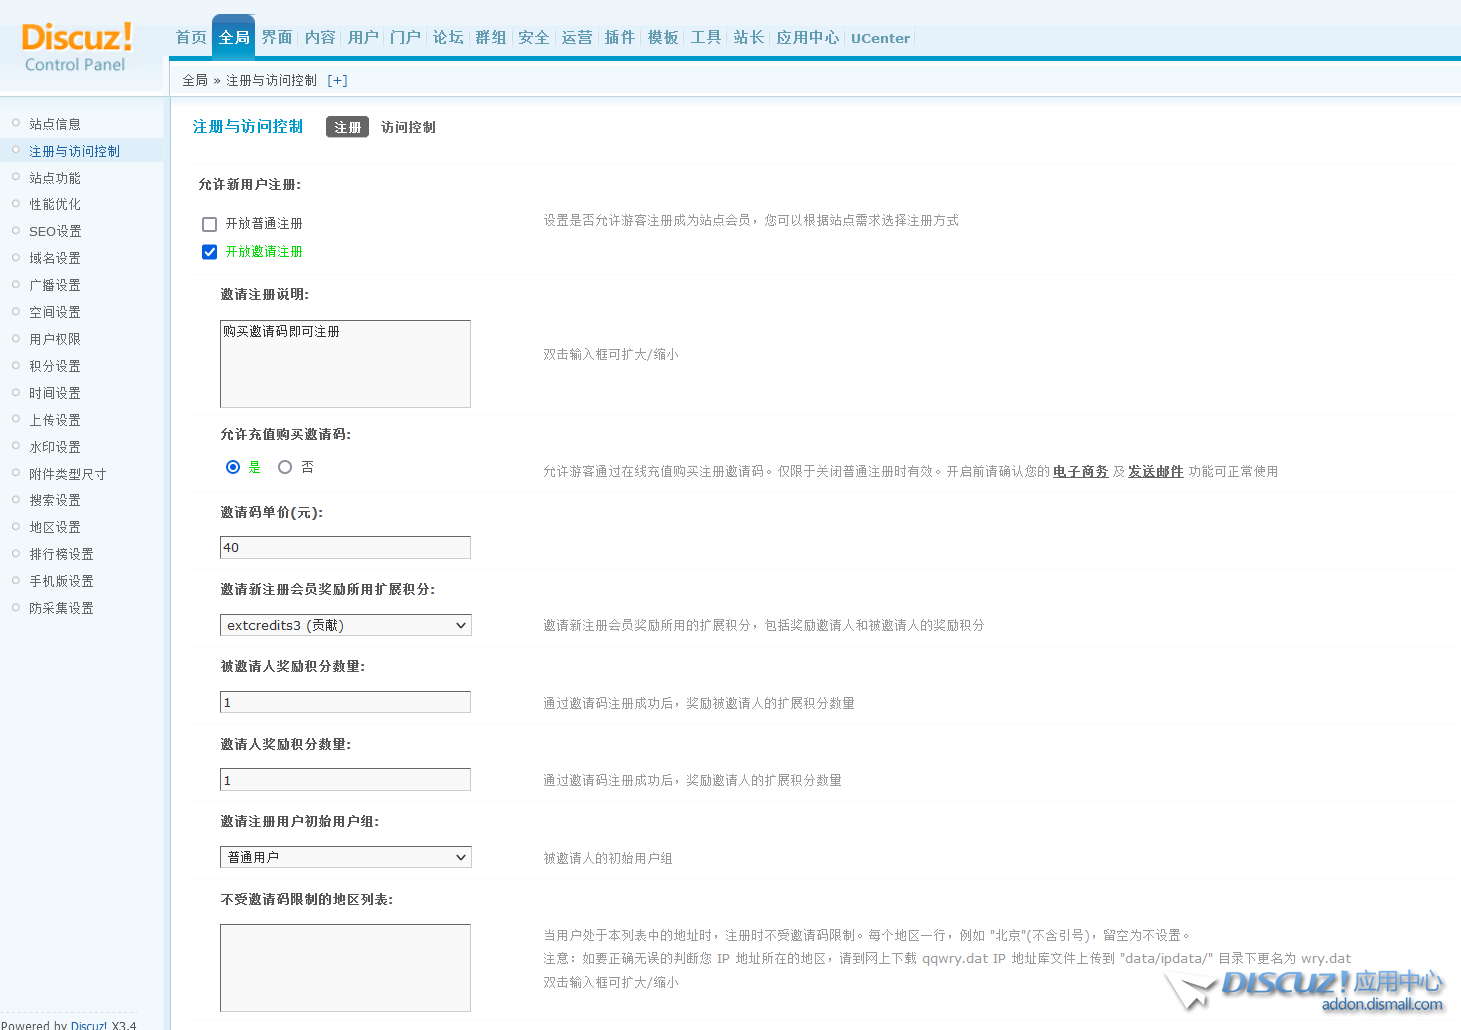This screenshot has height=1030, width=1461.
Task: Select 否 for 允许充值购买邀请码
Action: (x=285, y=467)
